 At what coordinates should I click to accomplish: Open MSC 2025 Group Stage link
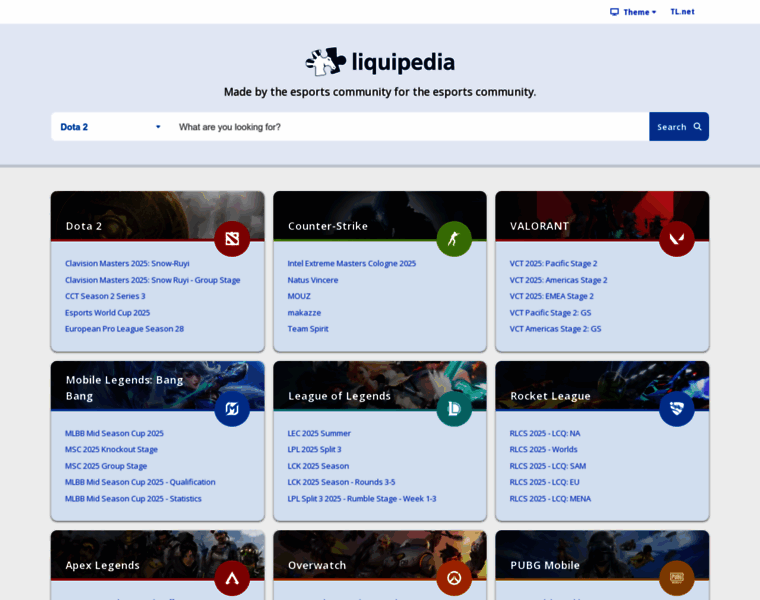click(x=106, y=466)
